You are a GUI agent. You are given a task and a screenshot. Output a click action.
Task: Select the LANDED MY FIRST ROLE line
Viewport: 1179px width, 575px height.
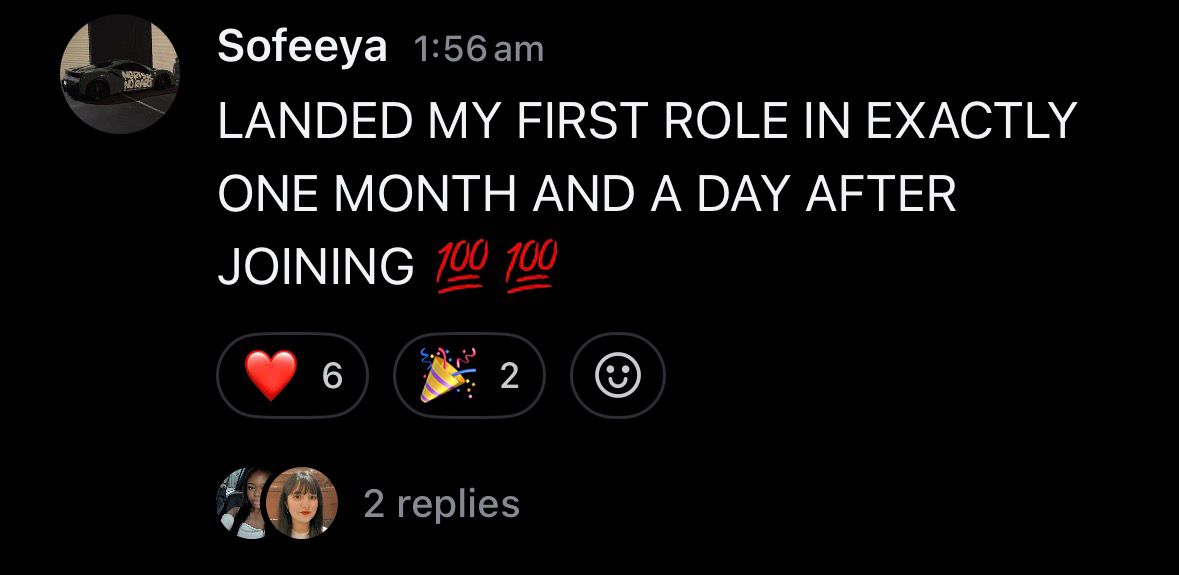click(647, 120)
